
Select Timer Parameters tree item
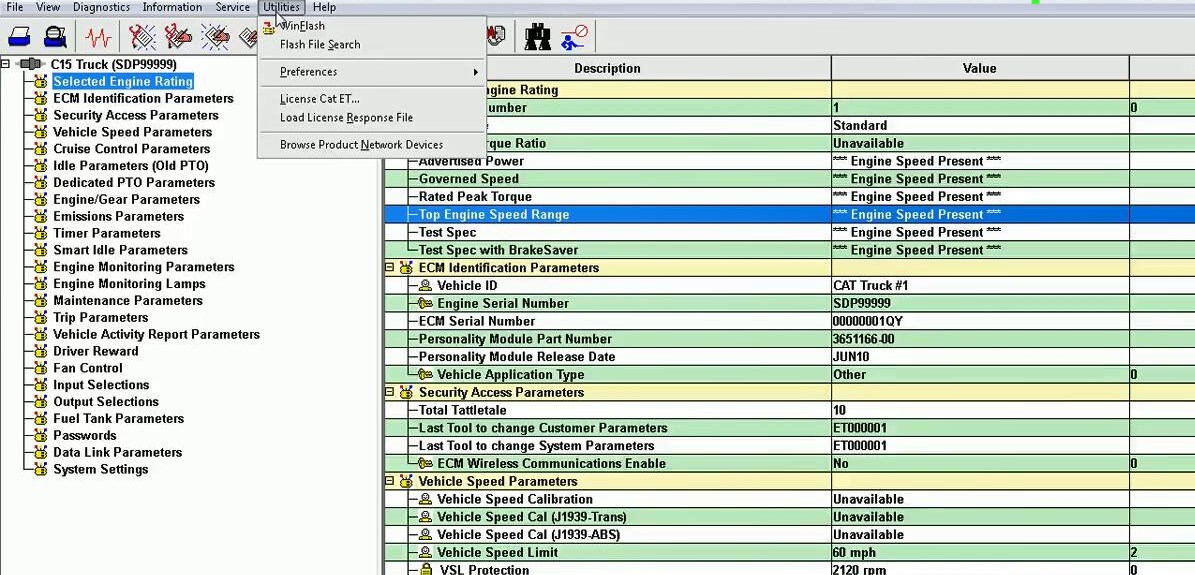click(107, 233)
